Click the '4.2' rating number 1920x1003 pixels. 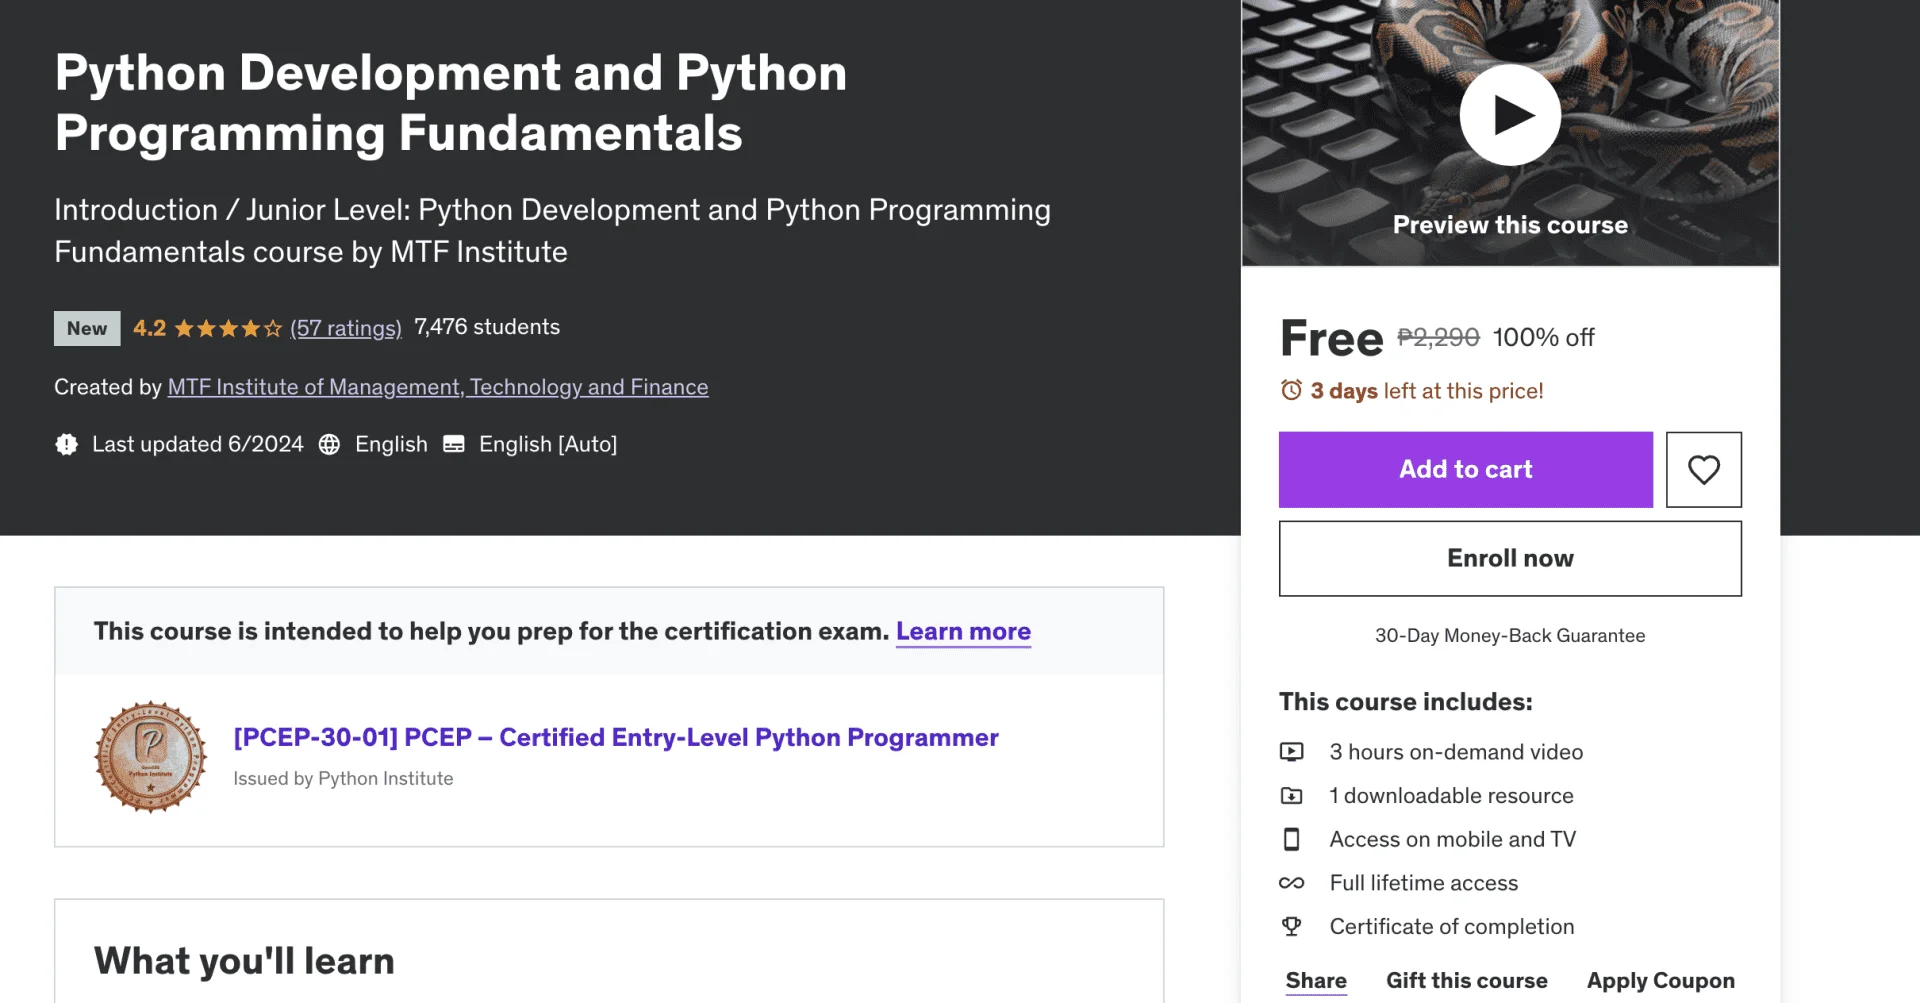tap(150, 328)
